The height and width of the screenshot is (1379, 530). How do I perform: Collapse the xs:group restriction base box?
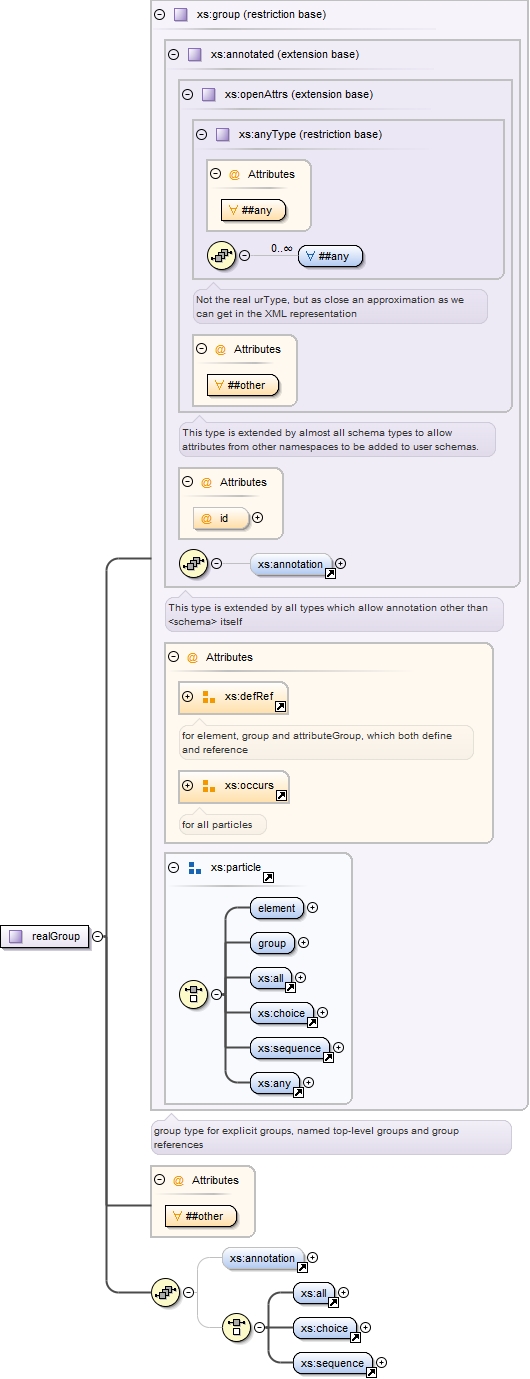[159, 15]
